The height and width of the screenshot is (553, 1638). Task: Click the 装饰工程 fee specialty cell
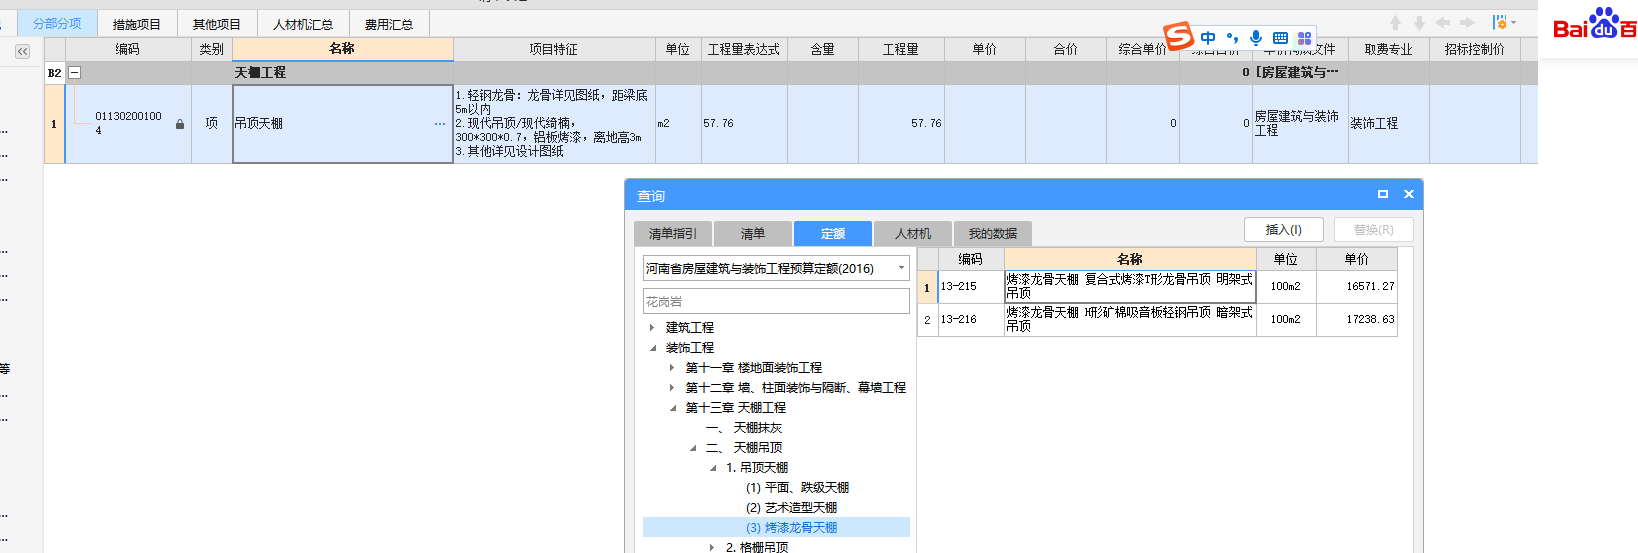(x=1389, y=124)
